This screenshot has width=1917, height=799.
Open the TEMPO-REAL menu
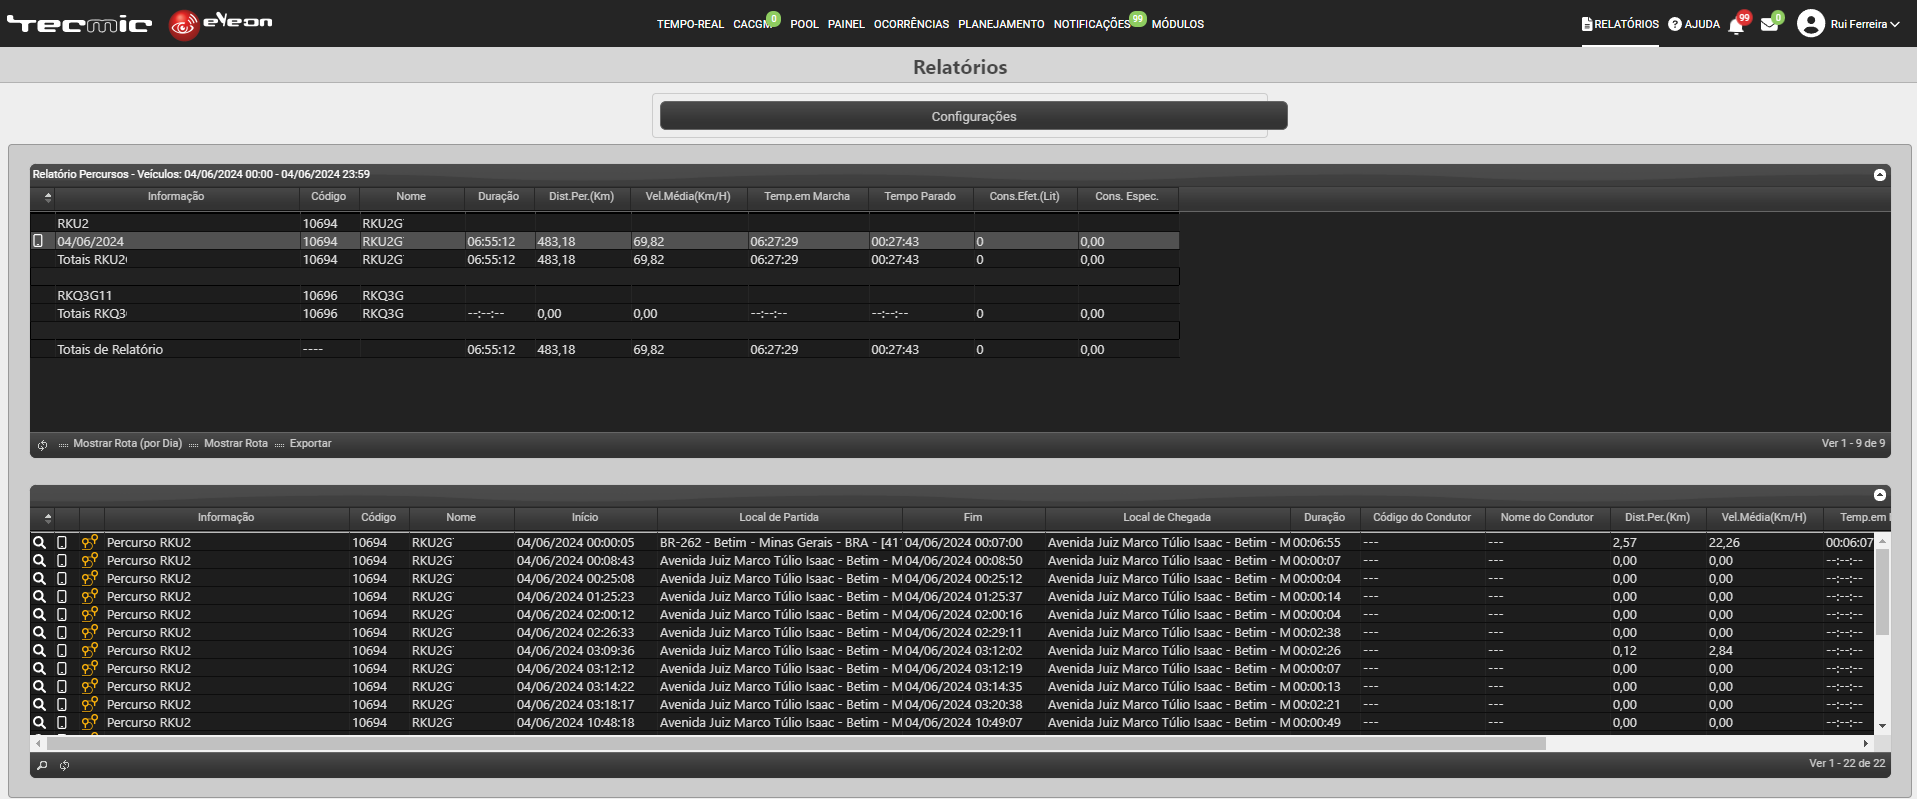click(690, 24)
